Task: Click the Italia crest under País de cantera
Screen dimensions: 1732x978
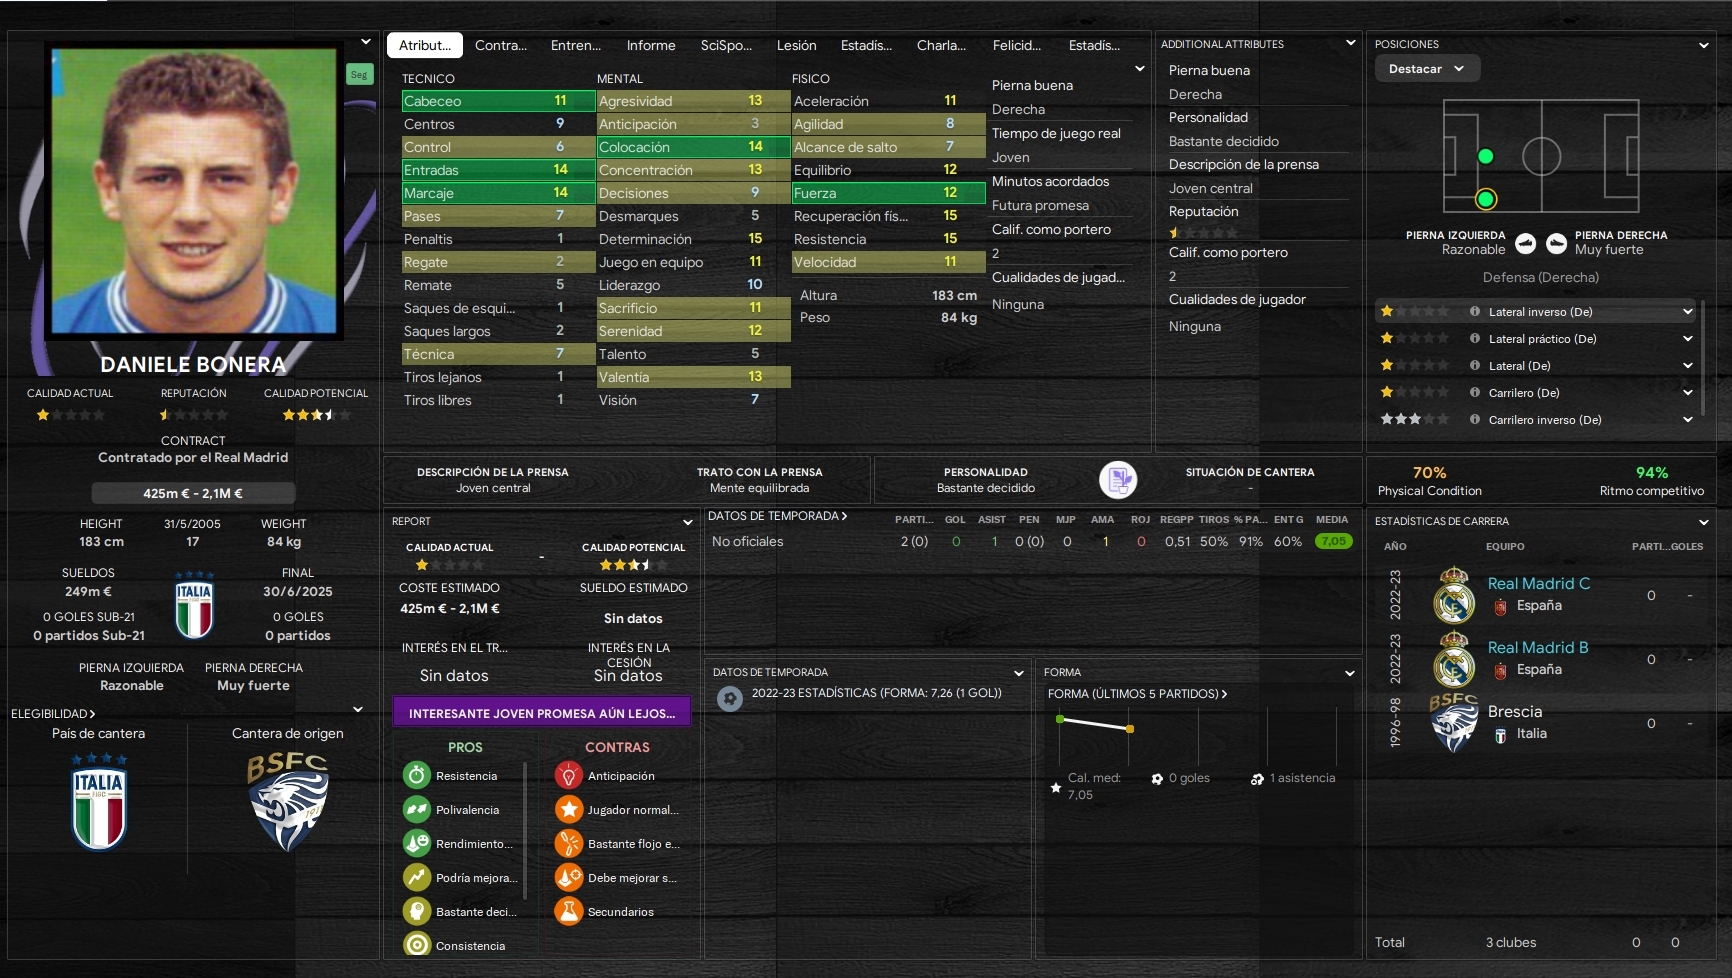Action: (99, 802)
